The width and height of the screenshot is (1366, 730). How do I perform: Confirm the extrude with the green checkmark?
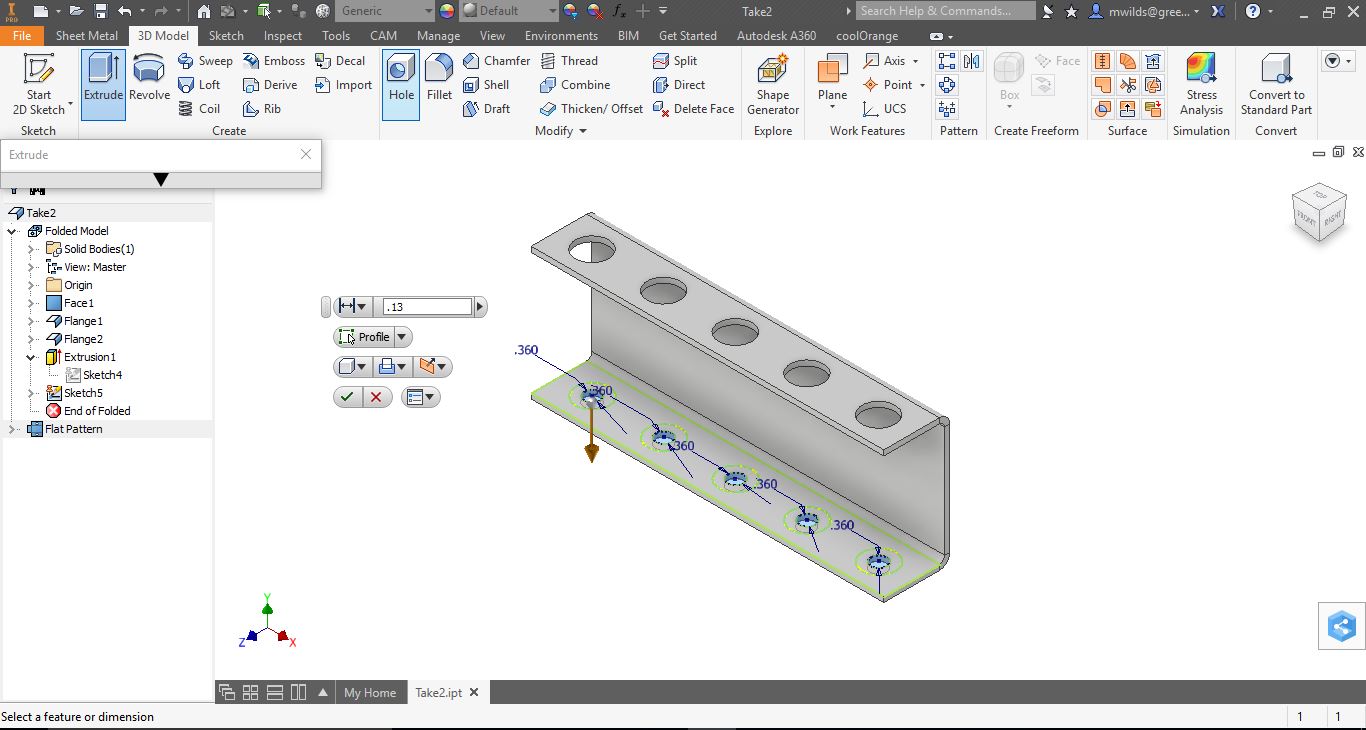click(x=347, y=397)
